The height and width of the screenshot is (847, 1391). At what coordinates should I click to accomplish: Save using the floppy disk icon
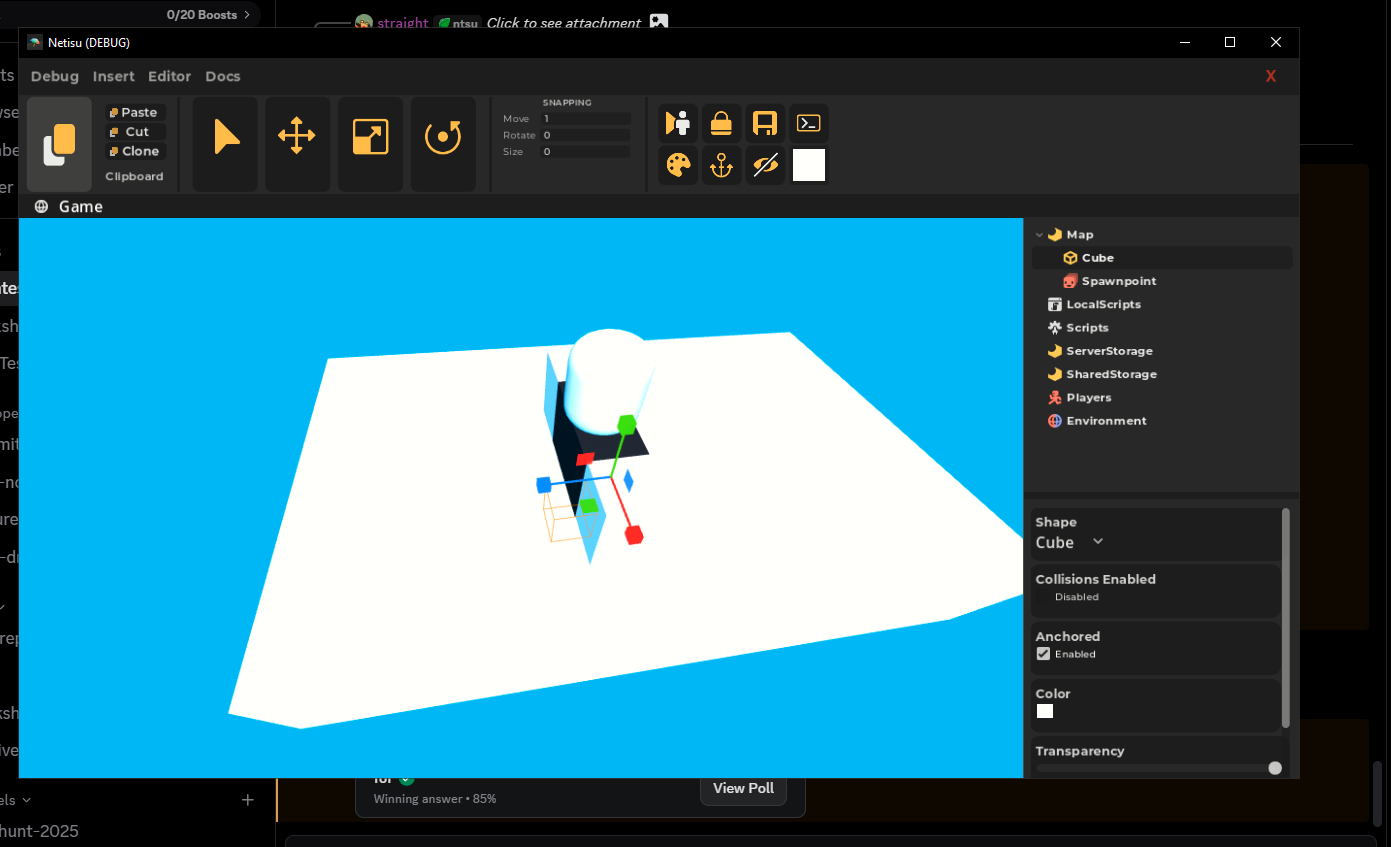pyautogui.click(x=765, y=123)
